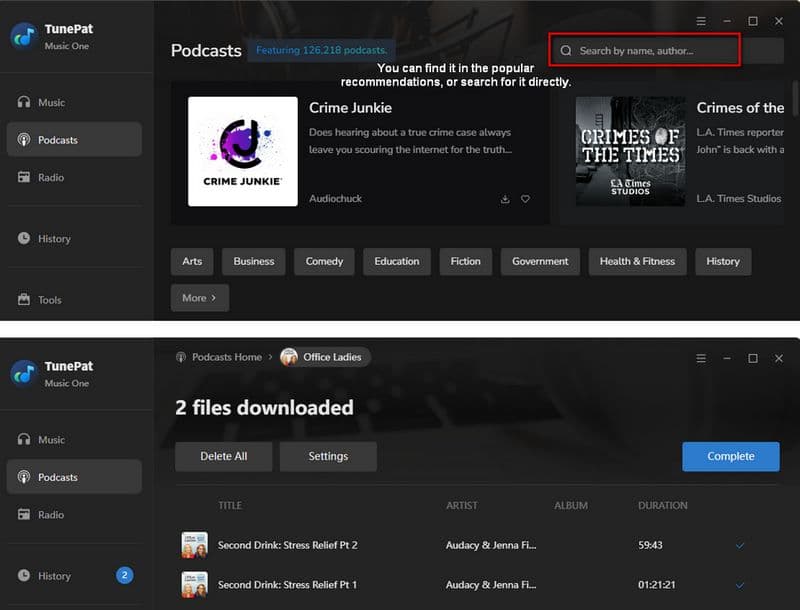Open Crimes of the Times cover thumbnail
Viewport: 800px width, 610px height.
pyautogui.click(x=631, y=151)
